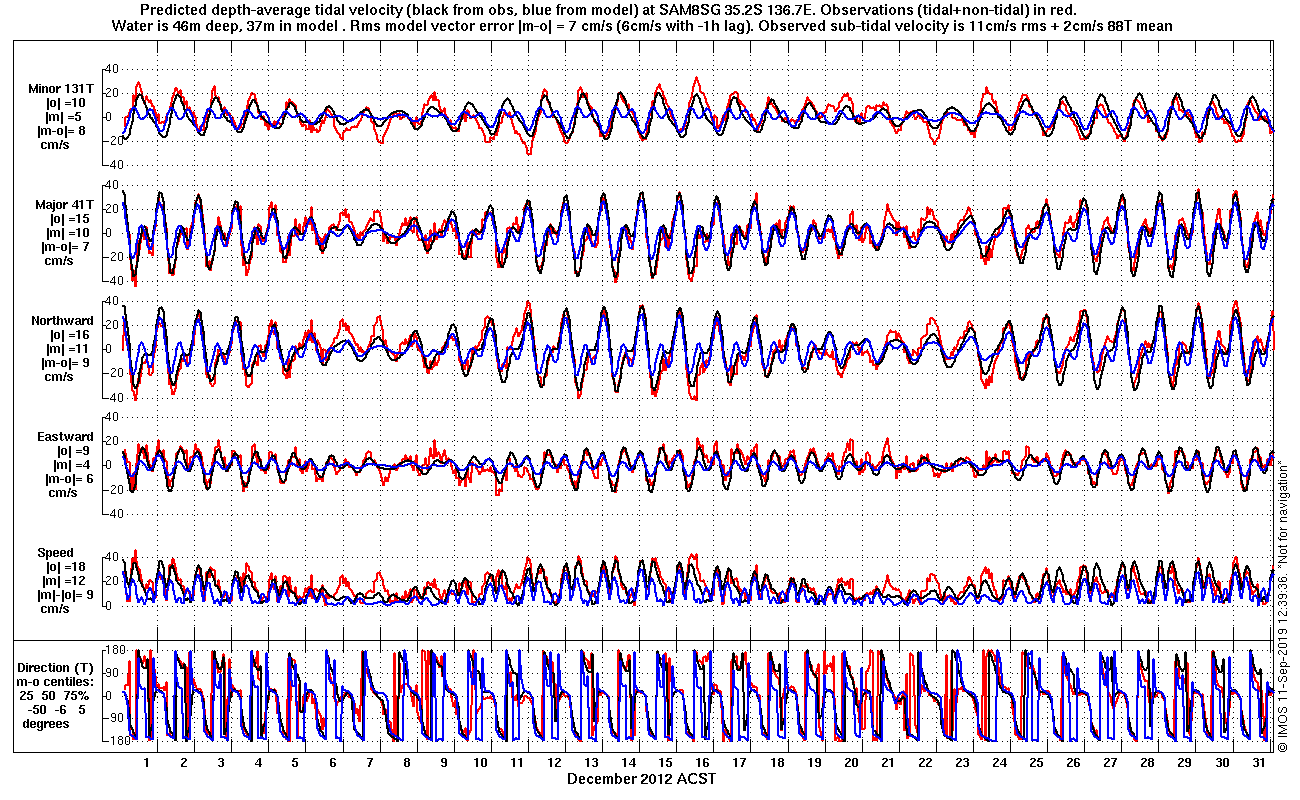Image resolution: width=1300 pixels, height=800 pixels.
Task: Select the 'Eastward' panel label
Action: [x=65, y=437]
